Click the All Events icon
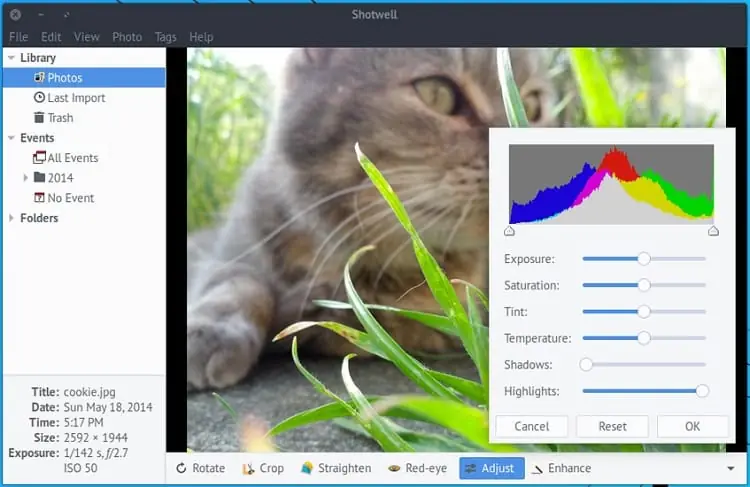 pyautogui.click(x=39, y=157)
